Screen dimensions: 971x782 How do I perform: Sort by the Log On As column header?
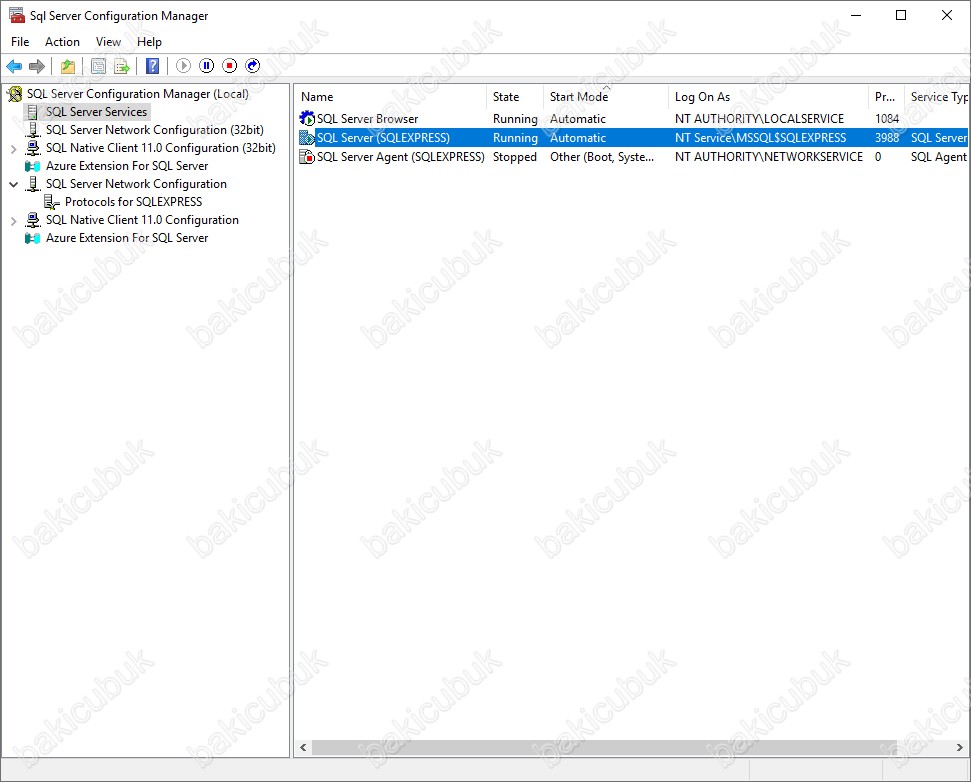point(768,97)
